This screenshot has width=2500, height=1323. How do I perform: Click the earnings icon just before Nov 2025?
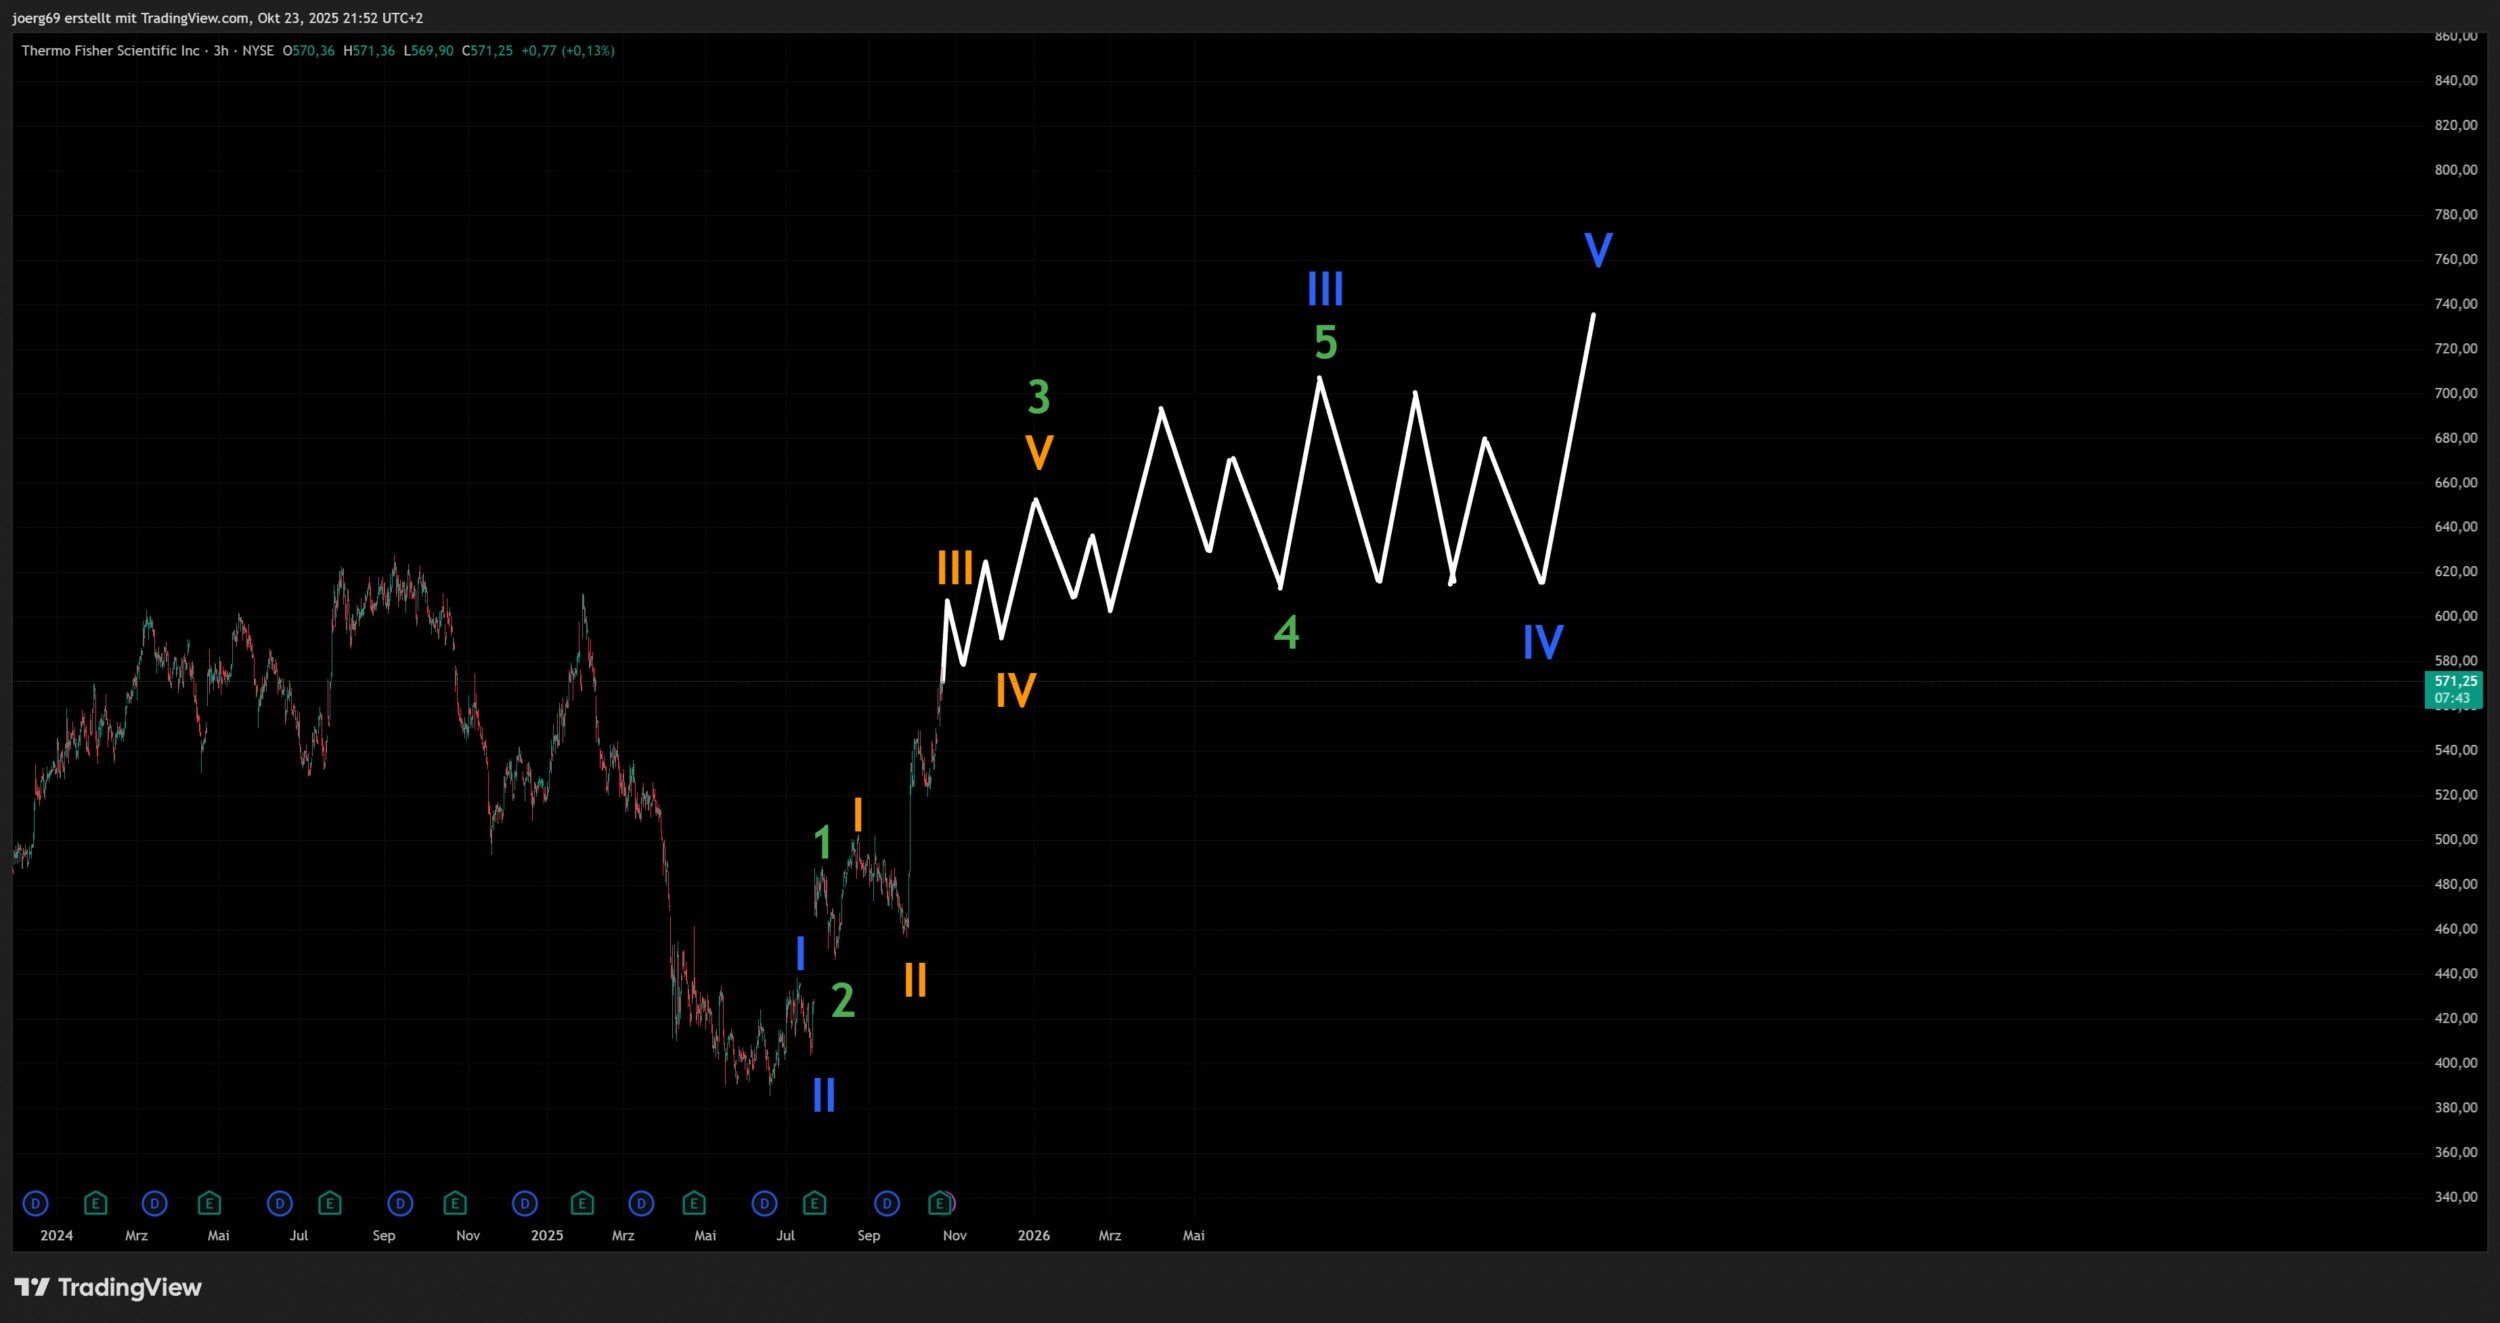point(940,1203)
